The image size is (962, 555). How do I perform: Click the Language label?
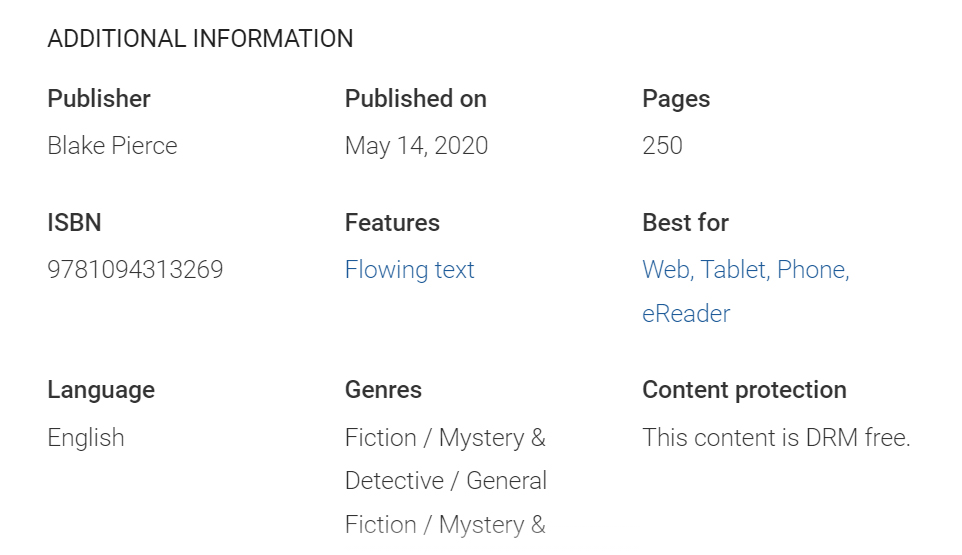tap(101, 390)
